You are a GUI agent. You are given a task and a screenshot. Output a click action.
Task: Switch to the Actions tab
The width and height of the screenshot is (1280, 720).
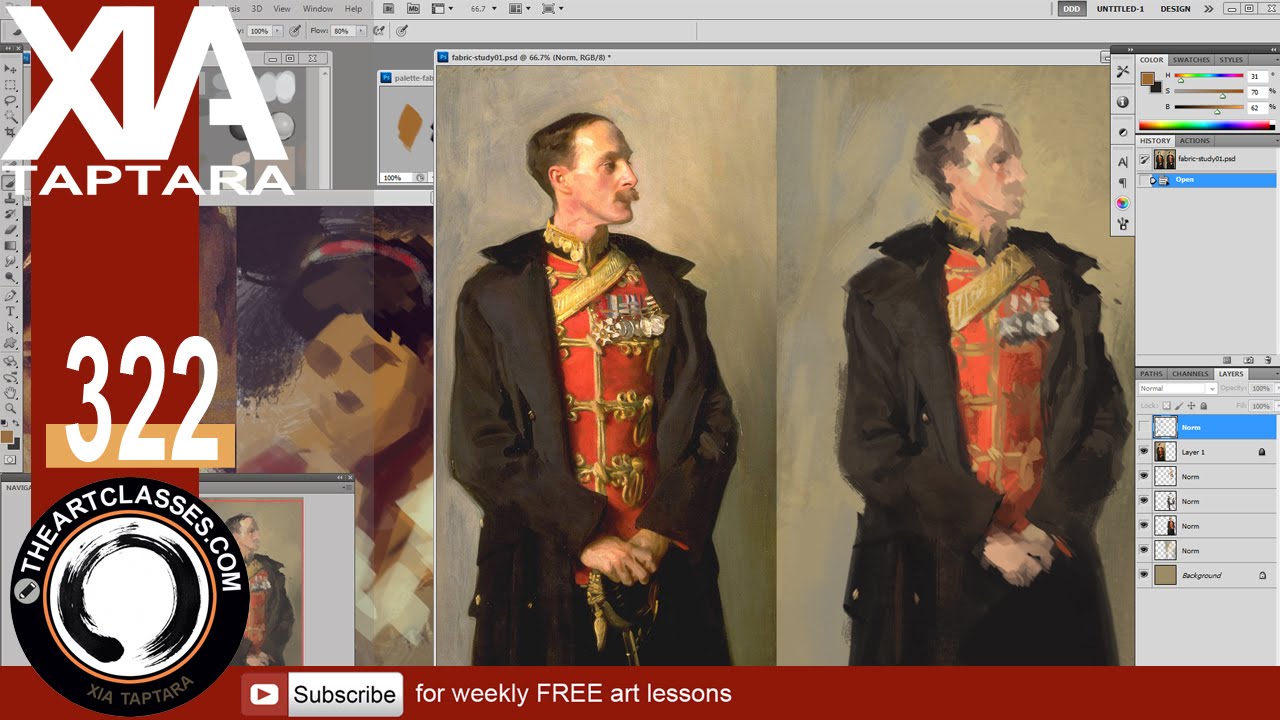pos(1194,141)
